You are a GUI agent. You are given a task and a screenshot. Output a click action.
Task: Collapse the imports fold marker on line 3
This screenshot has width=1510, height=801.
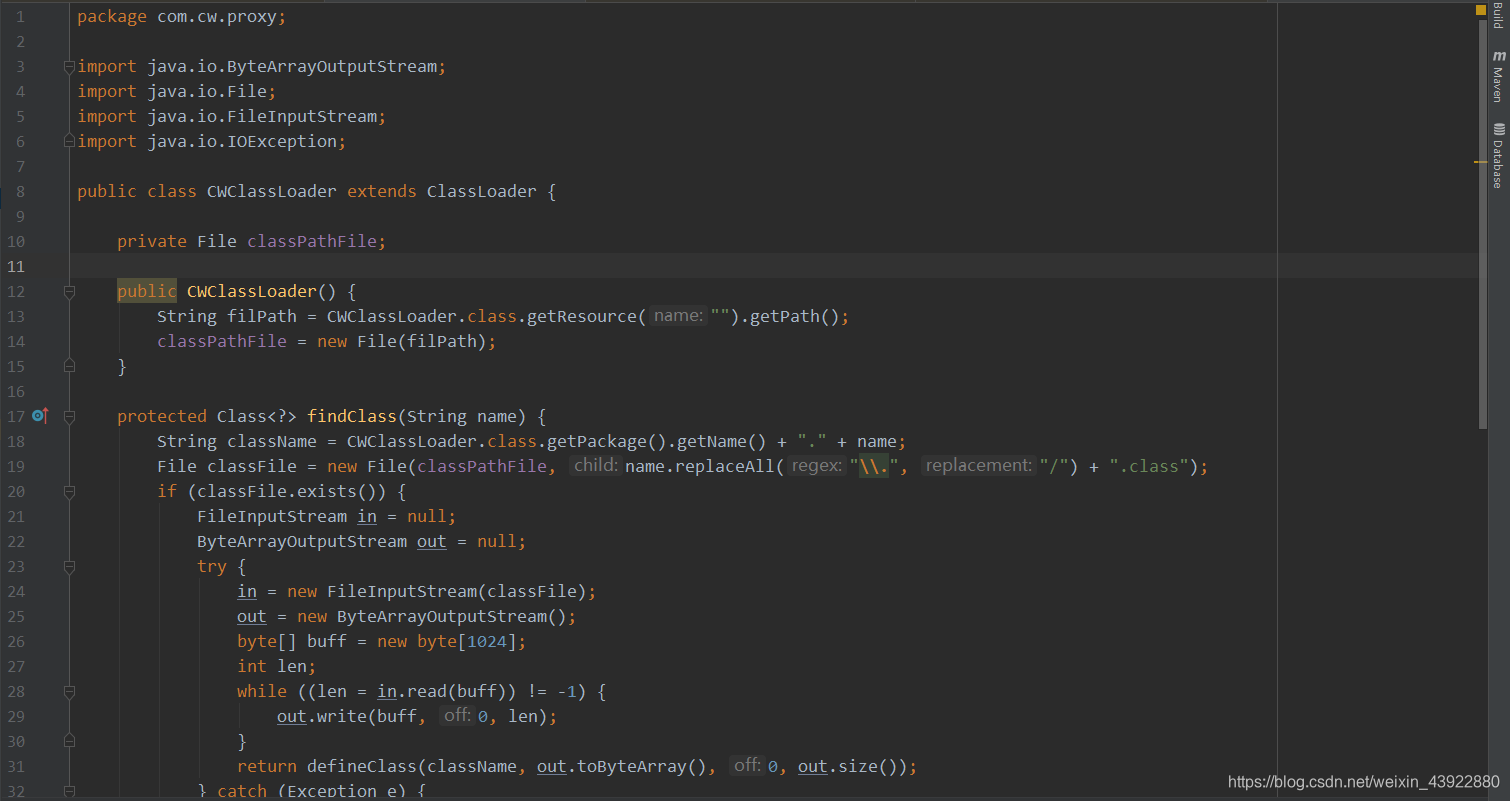[69, 67]
